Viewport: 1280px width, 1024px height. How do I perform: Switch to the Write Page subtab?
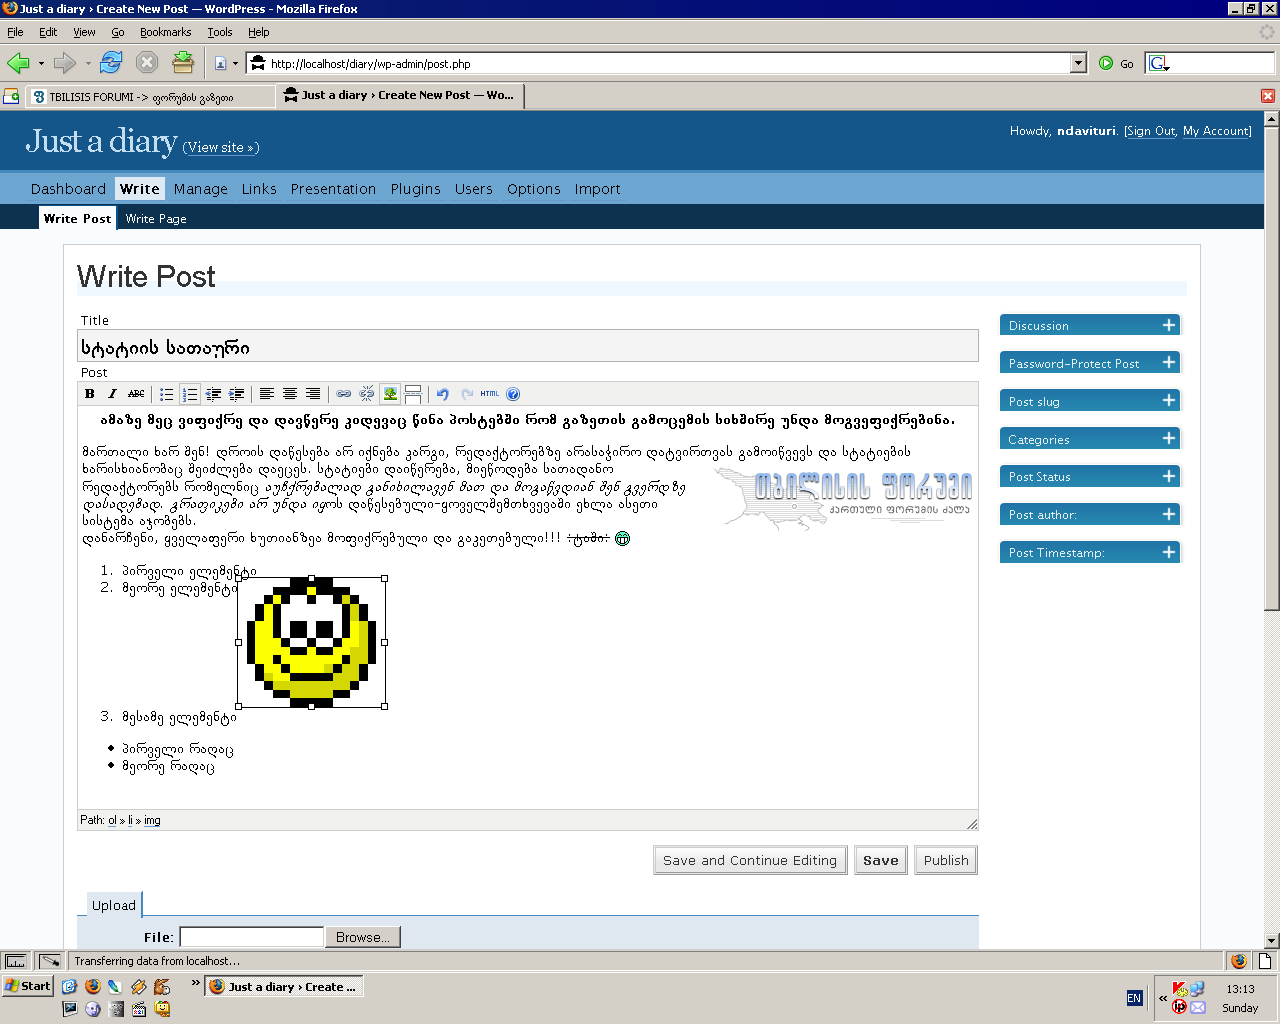tap(156, 218)
